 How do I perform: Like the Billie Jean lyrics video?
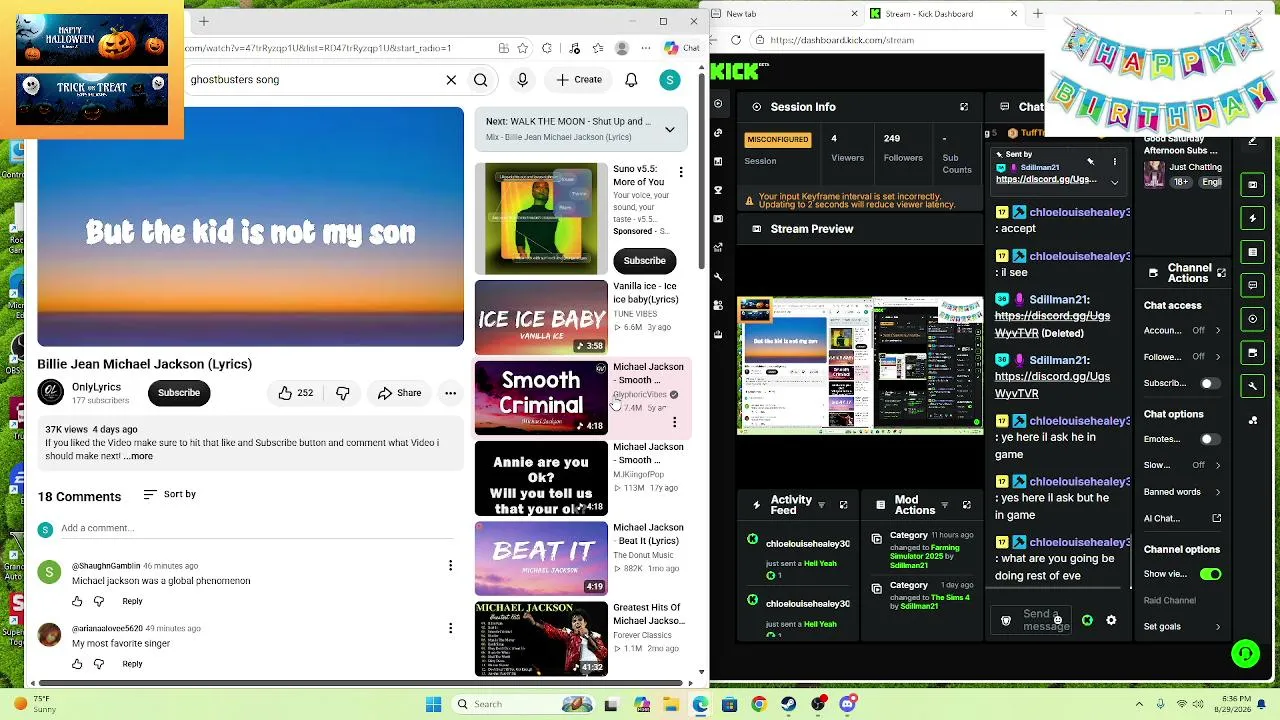point(296,393)
